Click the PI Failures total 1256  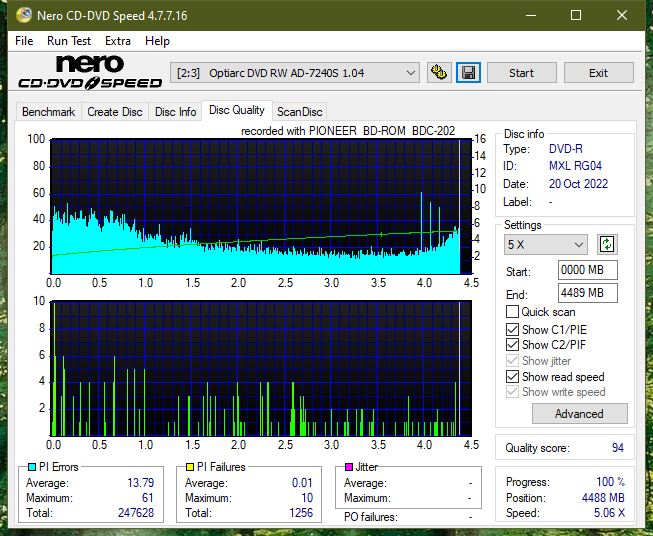pyautogui.click(x=301, y=513)
